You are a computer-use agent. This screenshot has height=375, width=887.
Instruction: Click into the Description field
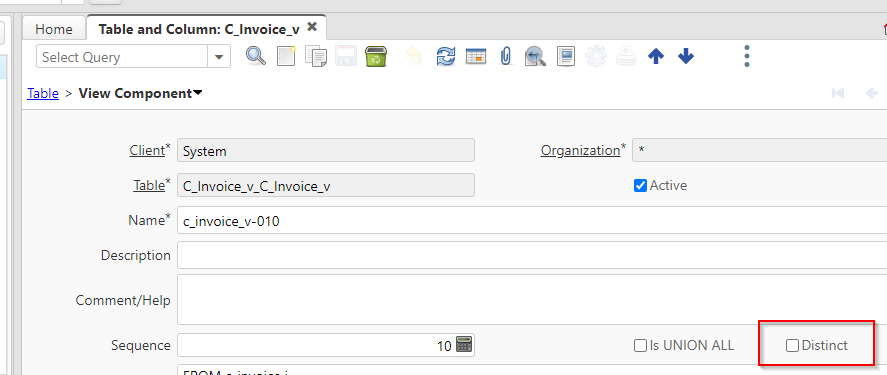532,255
